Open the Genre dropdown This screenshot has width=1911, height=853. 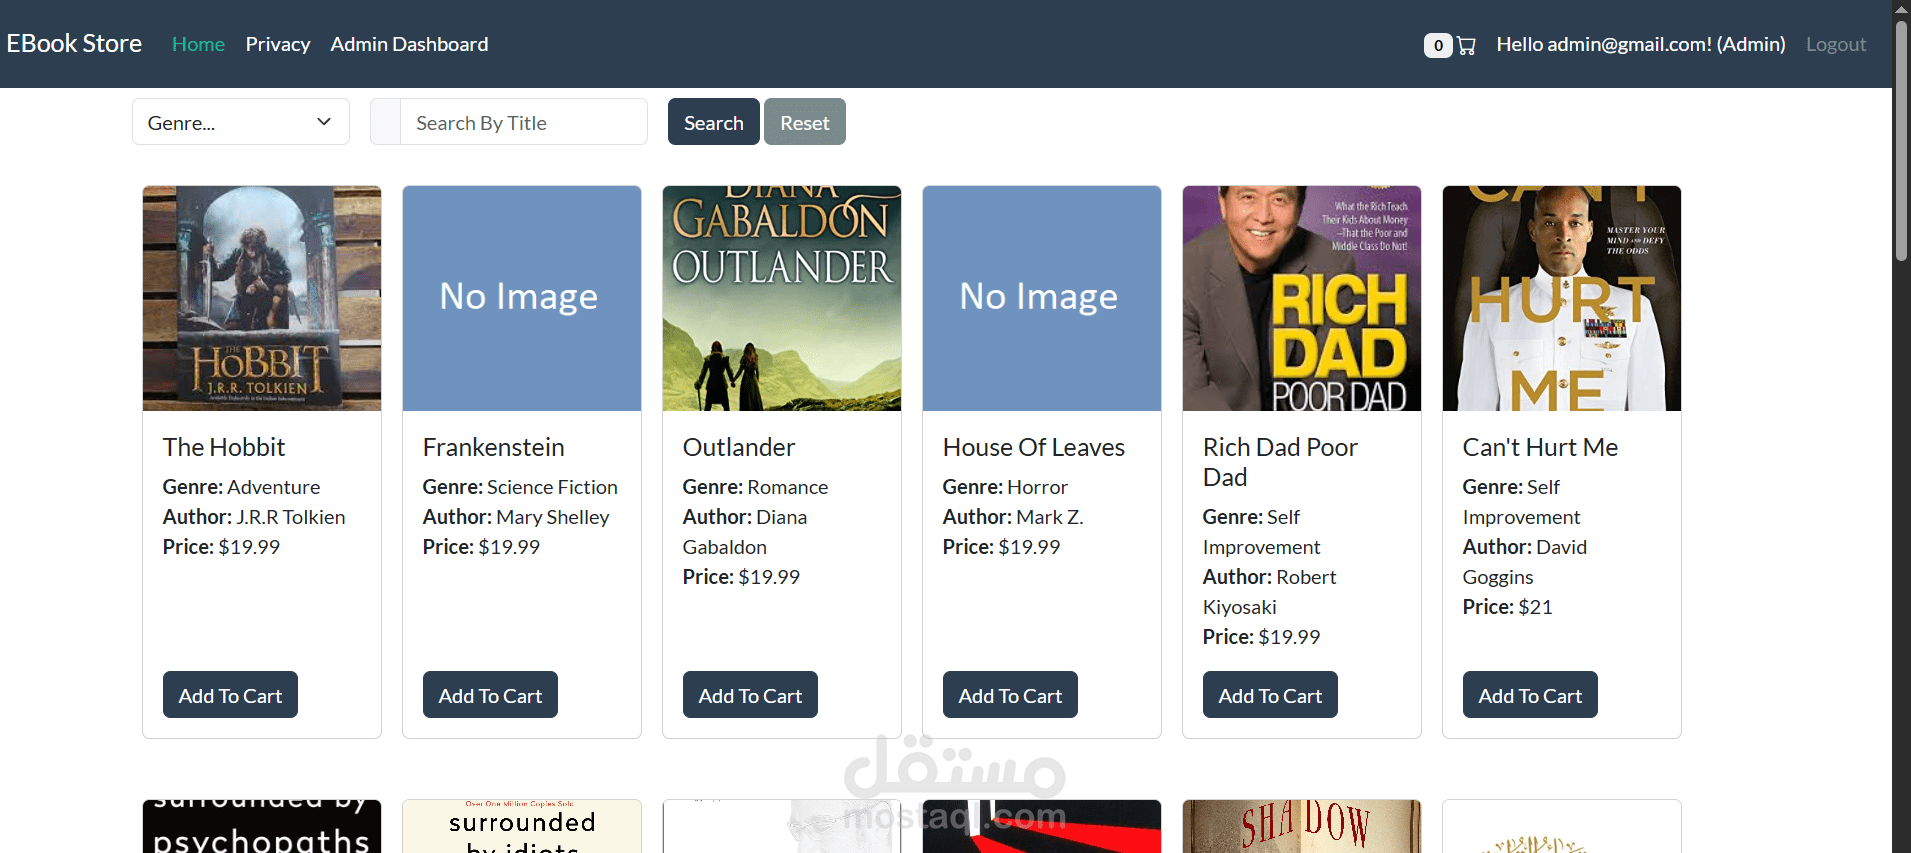click(241, 122)
